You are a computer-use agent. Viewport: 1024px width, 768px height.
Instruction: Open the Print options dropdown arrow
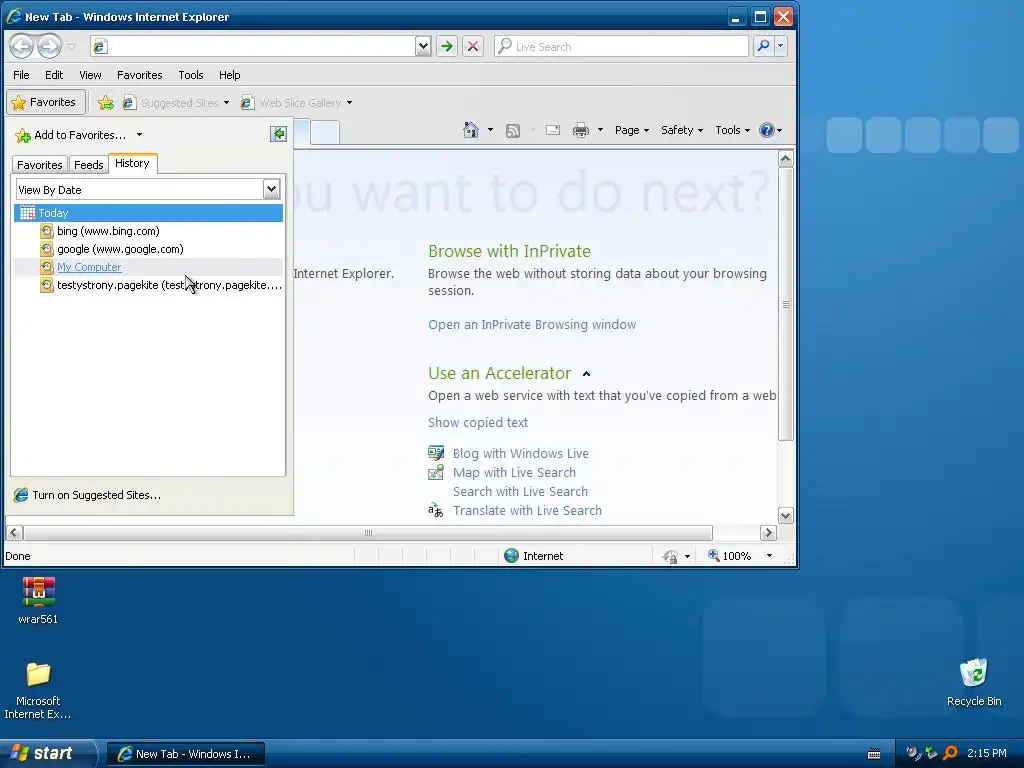point(600,130)
